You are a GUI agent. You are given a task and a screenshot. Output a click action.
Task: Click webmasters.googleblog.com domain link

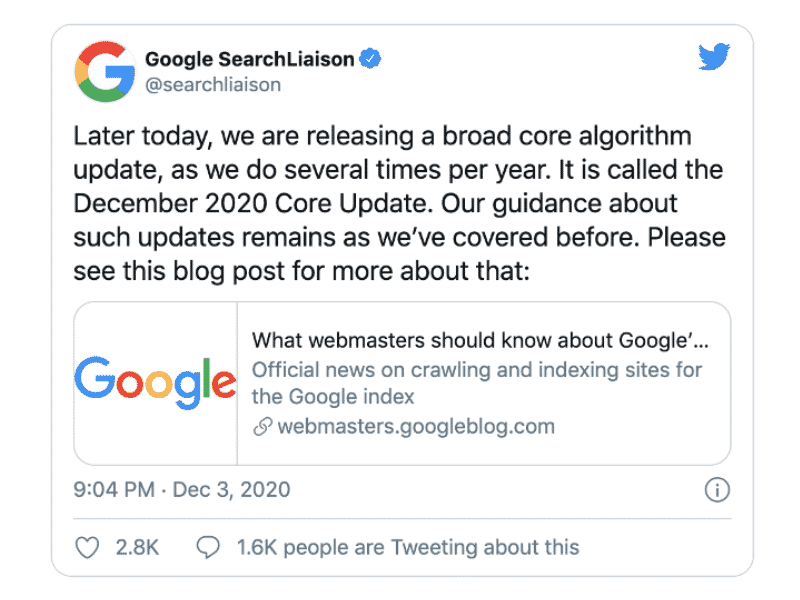coord(416,426)
